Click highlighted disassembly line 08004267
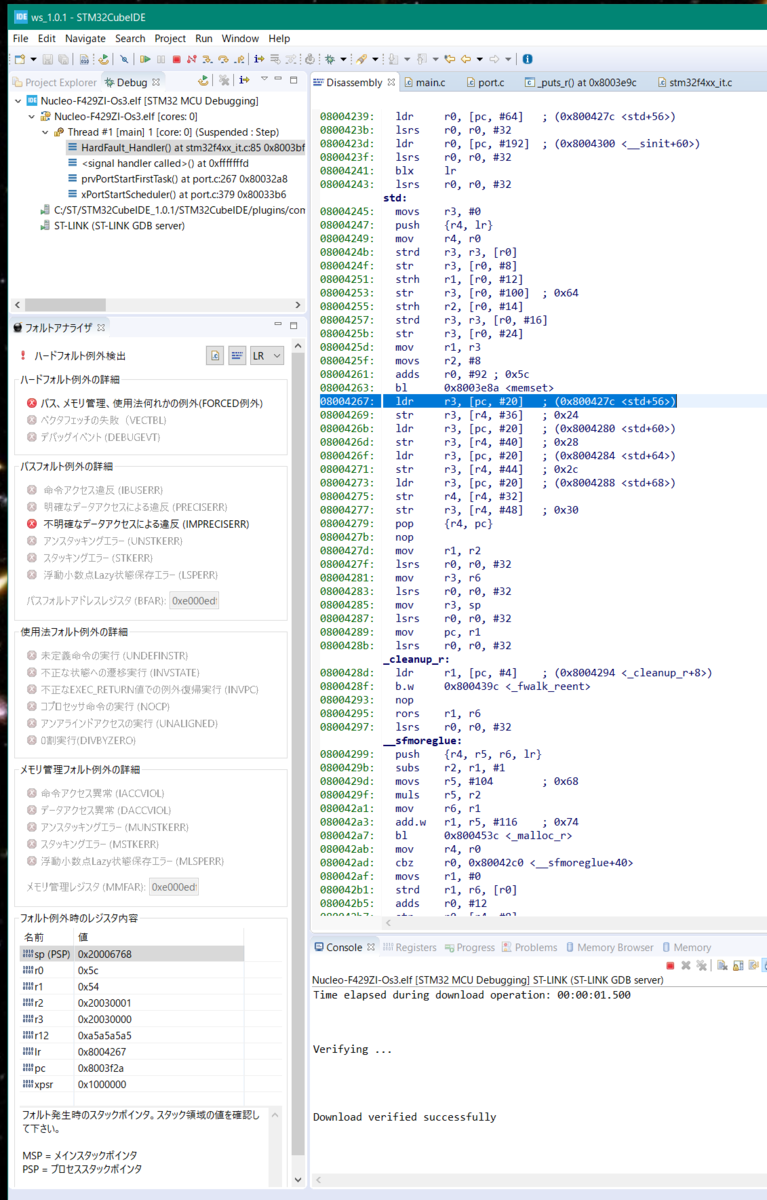The image size is (767, 1200). (497, 401)
